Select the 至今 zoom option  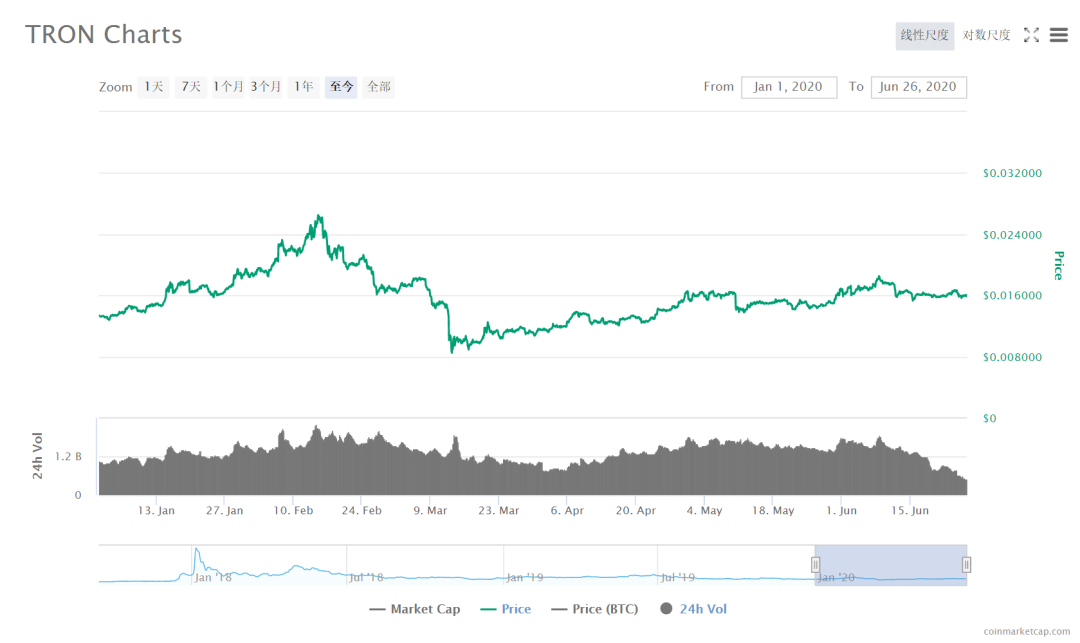[x=341, y=87]
